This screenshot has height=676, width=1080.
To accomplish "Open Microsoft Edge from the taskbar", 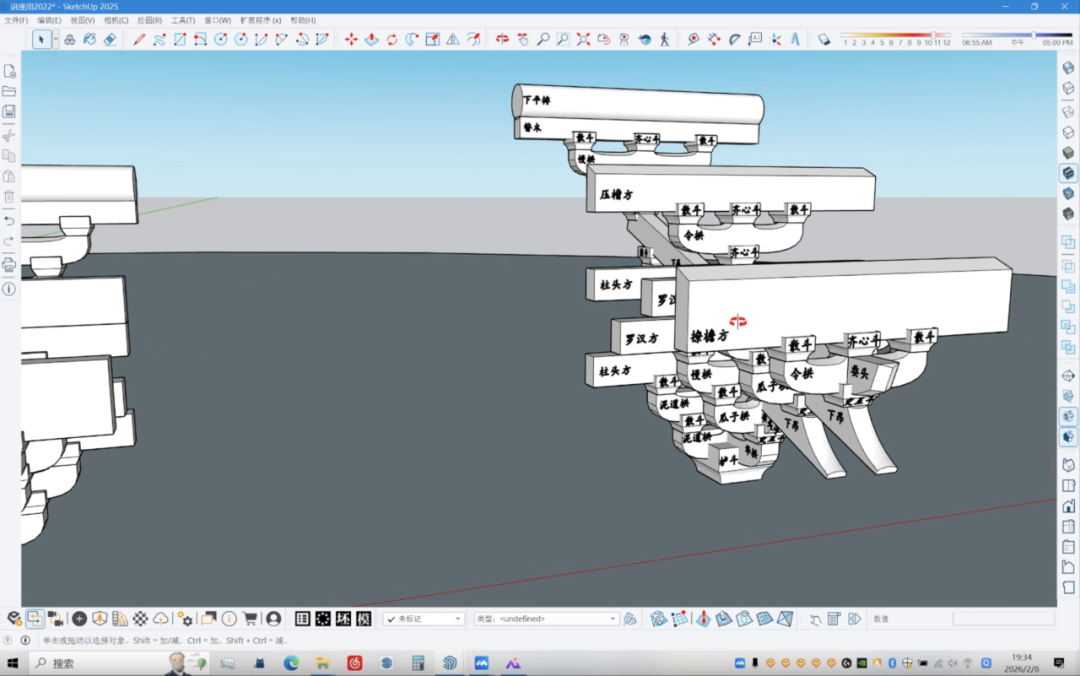I will [291, 663].
